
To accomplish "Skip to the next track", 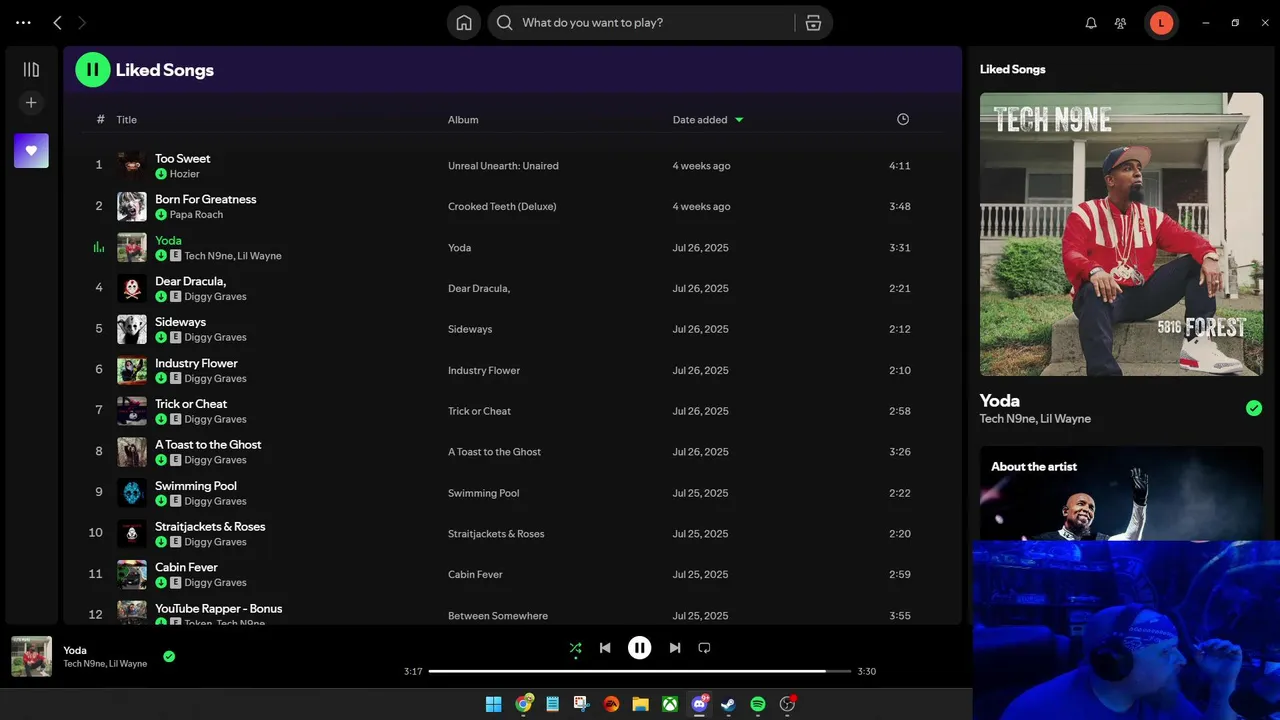I will (675, 648).
